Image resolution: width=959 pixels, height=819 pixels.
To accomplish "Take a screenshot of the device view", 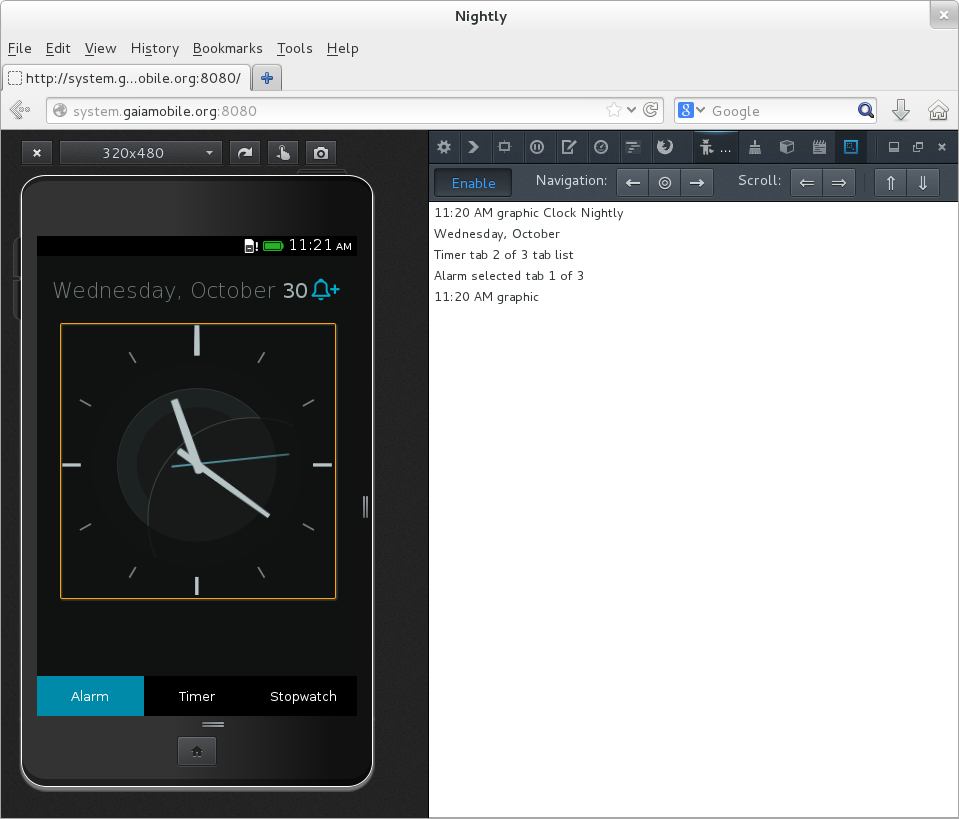I will [320, 153].
